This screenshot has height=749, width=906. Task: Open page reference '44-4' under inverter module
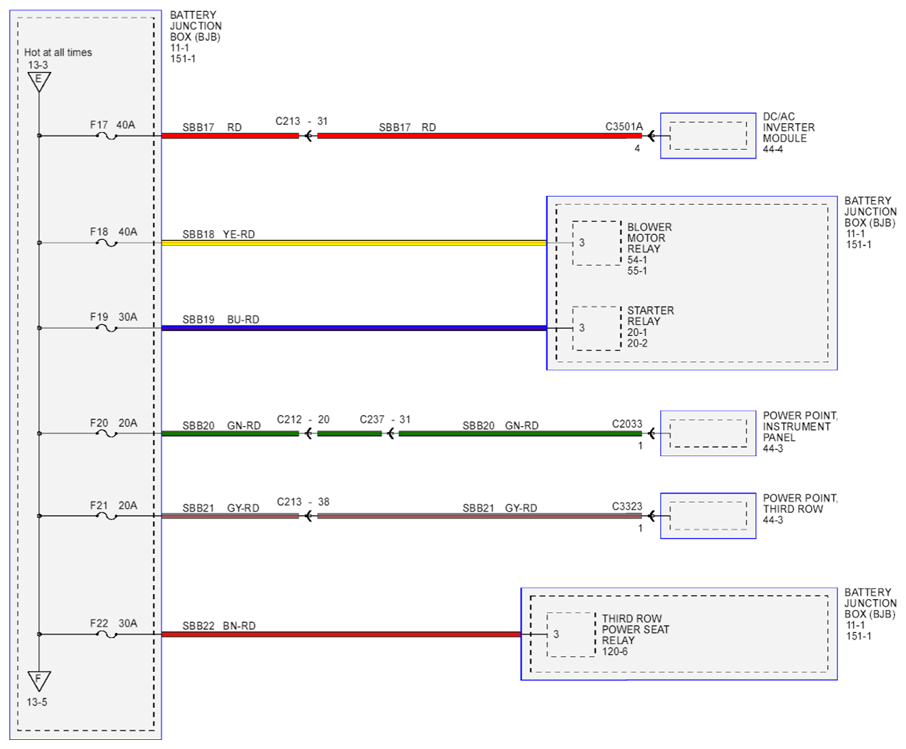[x=773, y=150]
